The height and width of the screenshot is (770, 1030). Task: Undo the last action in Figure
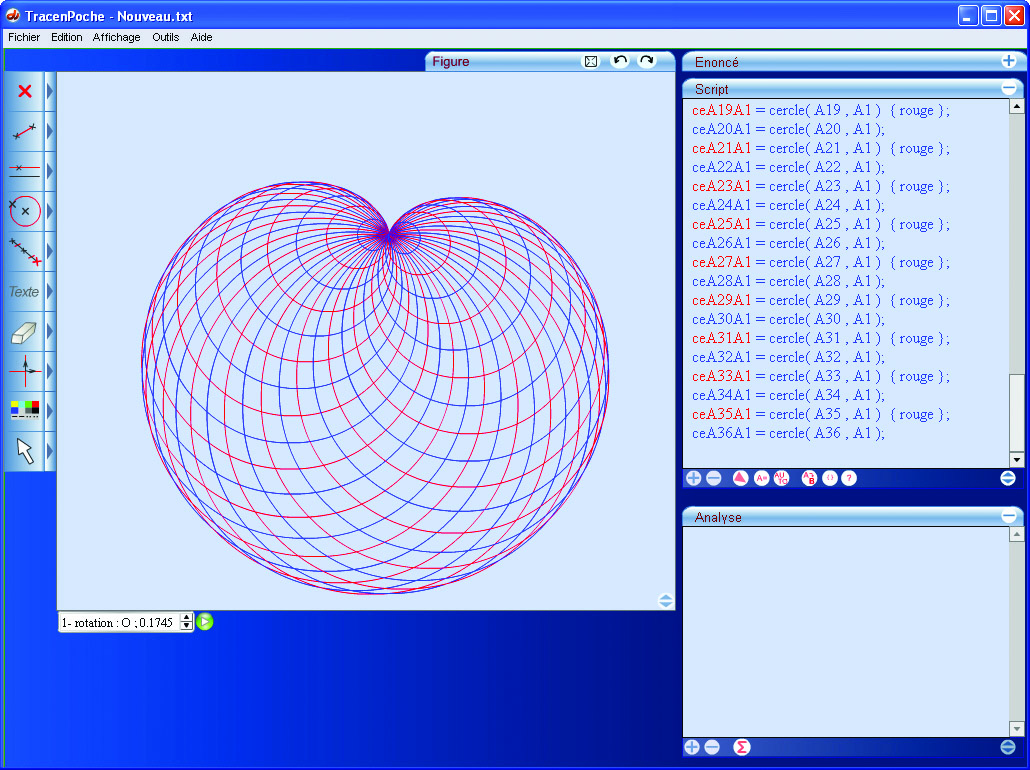point(620,62)
